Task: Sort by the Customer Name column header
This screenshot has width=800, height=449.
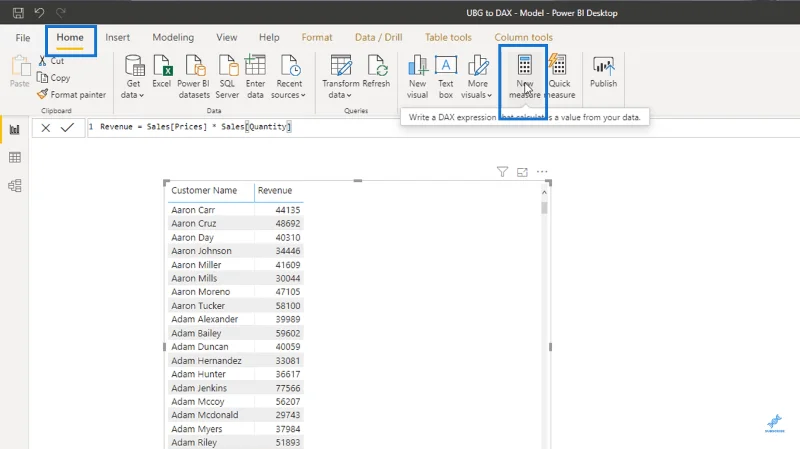Action: (204, 190)
